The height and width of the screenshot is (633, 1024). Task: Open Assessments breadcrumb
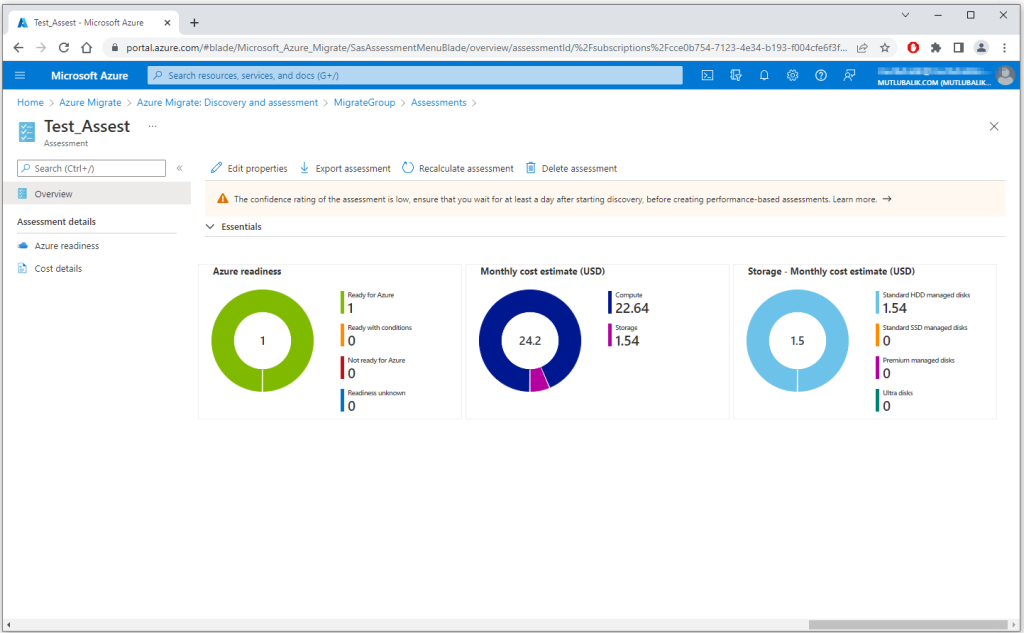(439, 103)
